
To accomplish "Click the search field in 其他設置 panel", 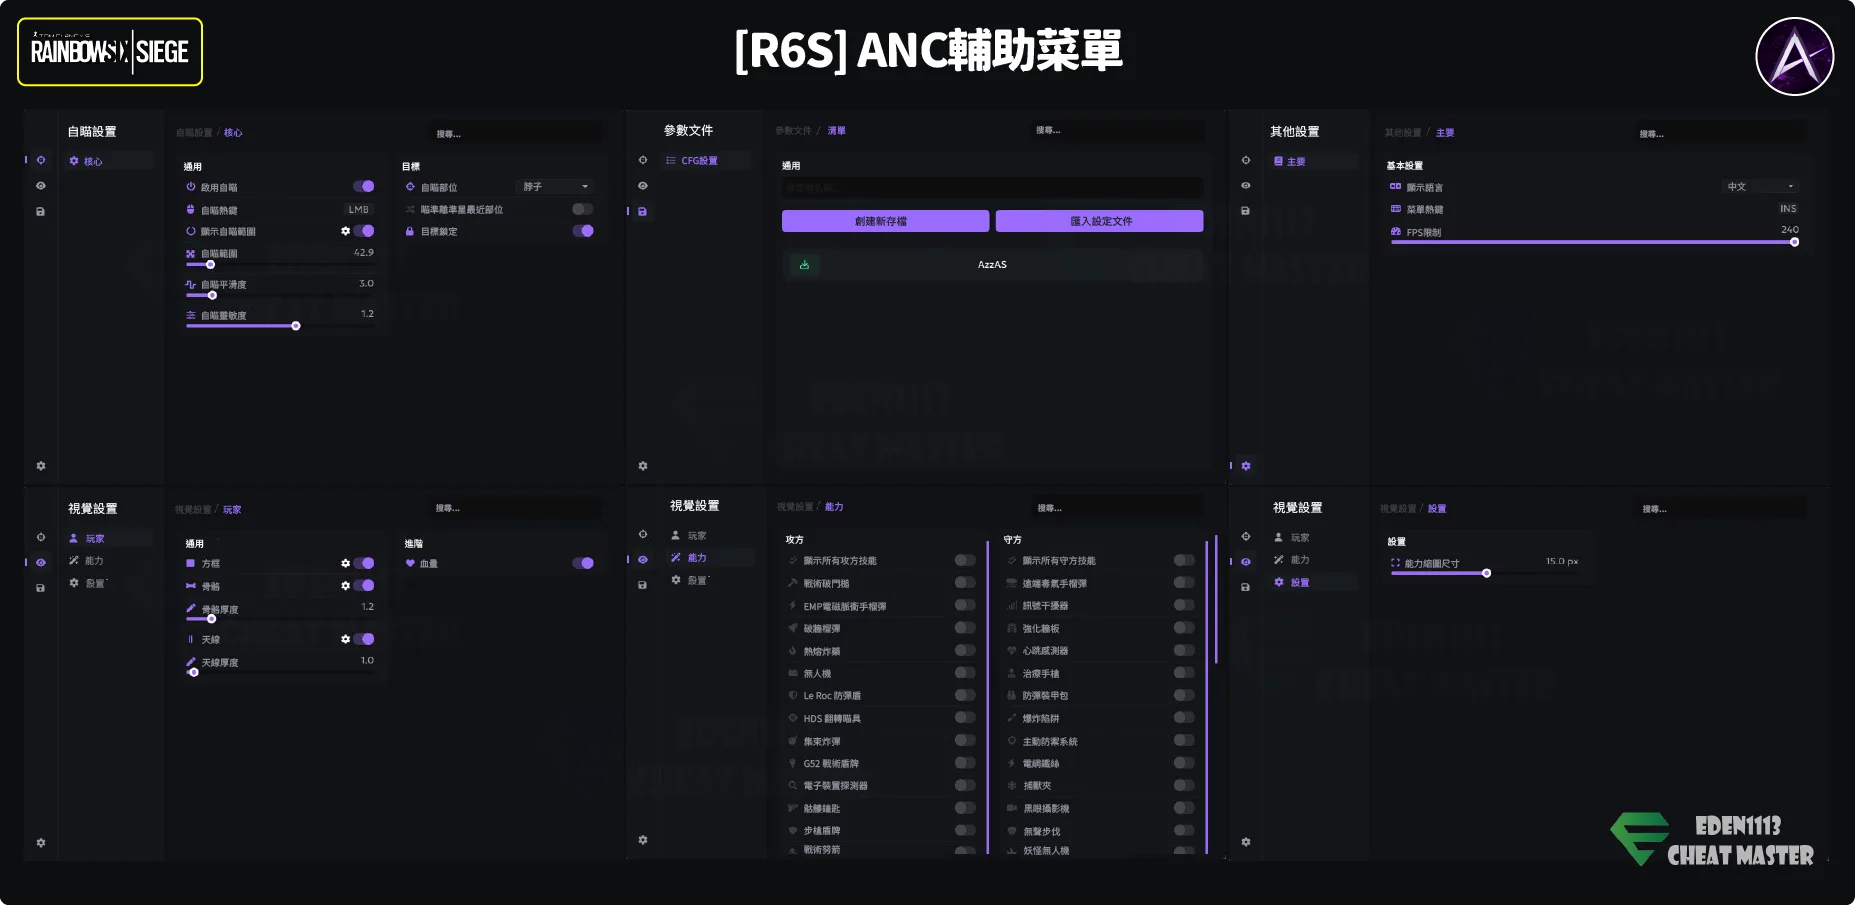I will [x=1720, y=134].
